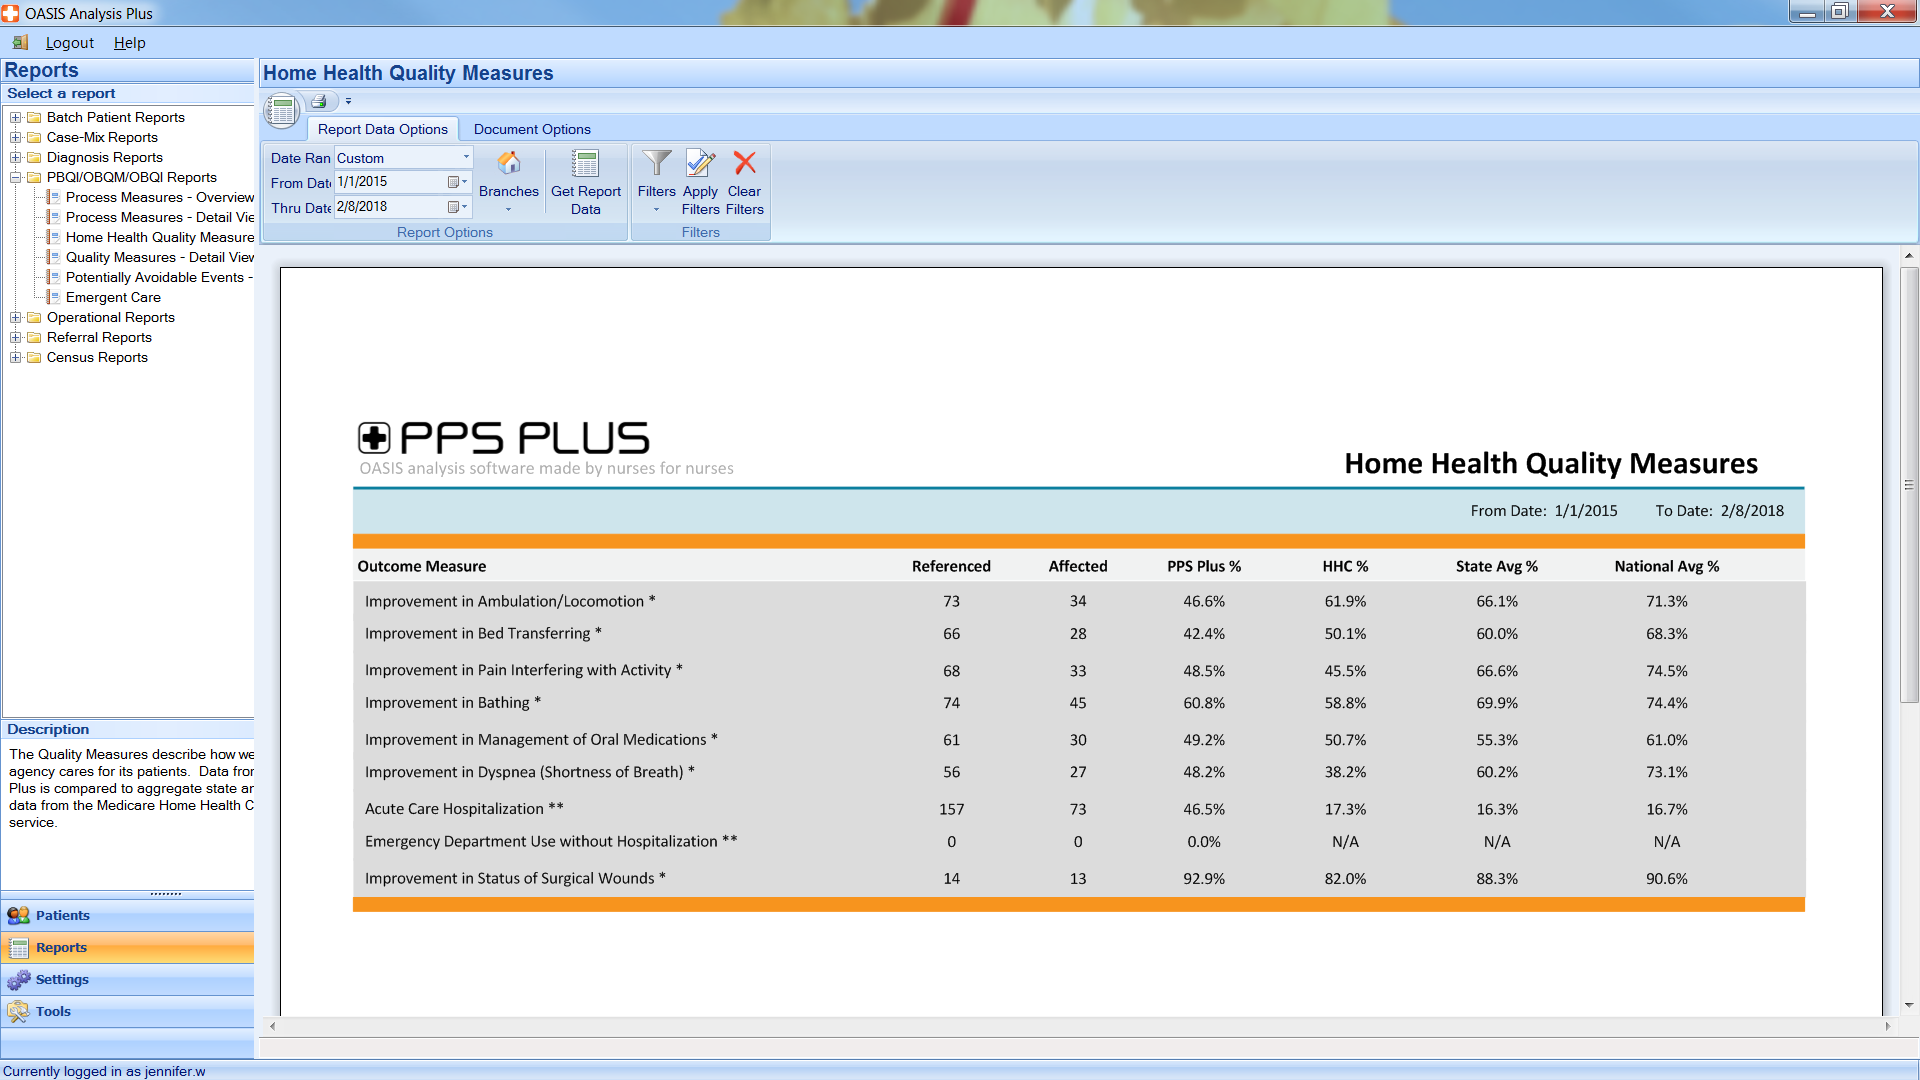Open the Filters funnel dropdown
This screenshot has width=1920, height=1080.
tap(656, 180)
